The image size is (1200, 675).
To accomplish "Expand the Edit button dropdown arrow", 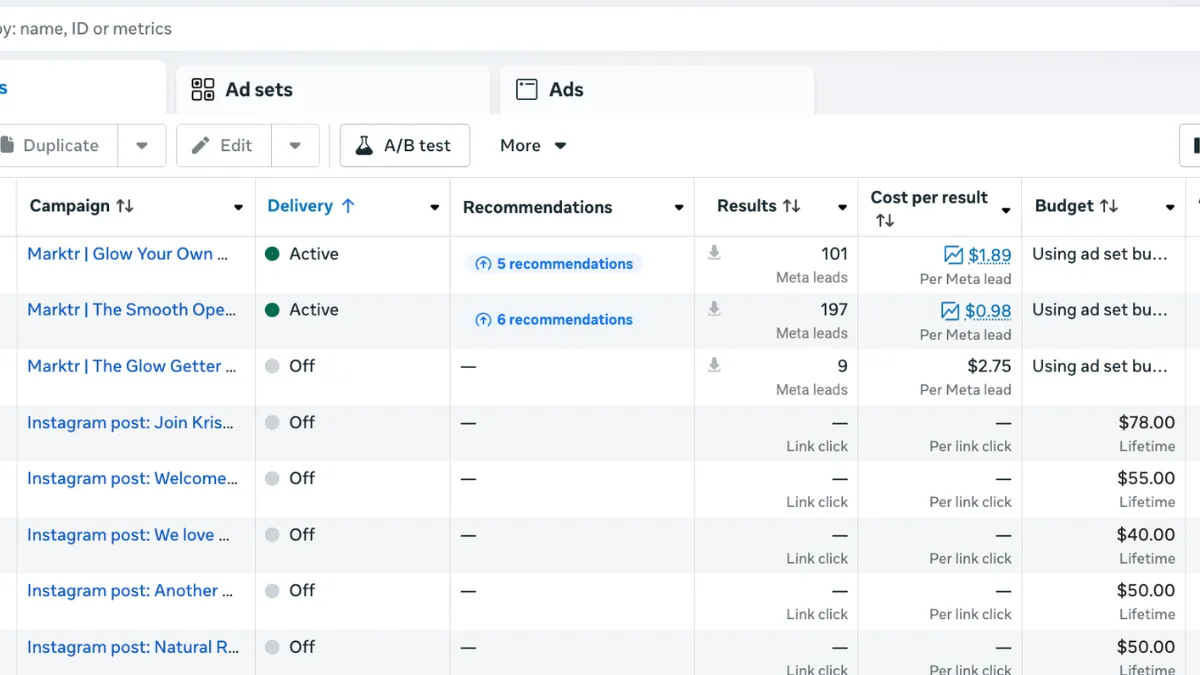I will (295, 146).
